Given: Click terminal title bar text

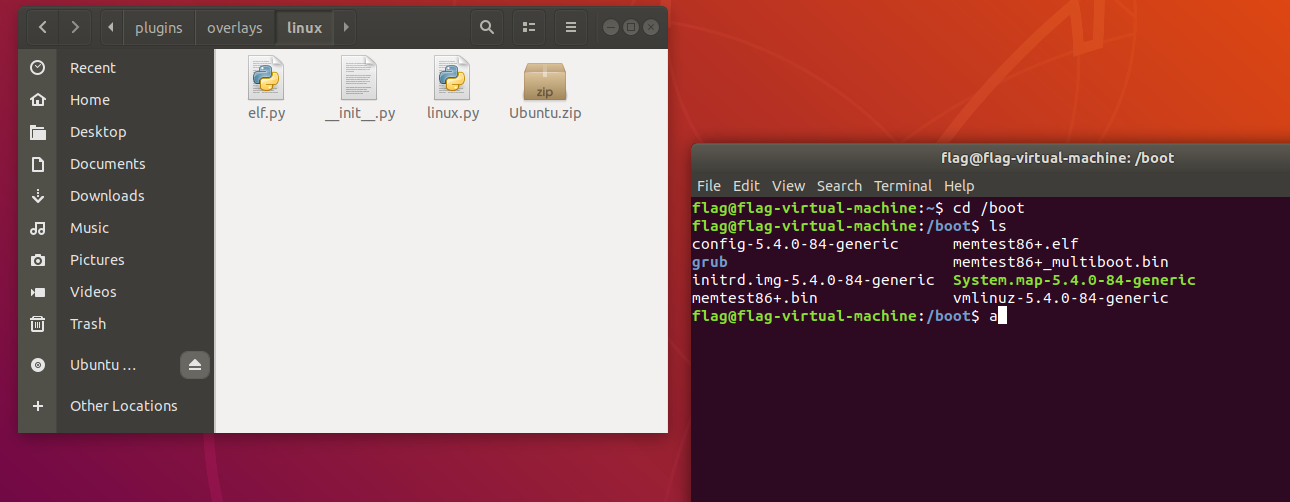Looking at the screenshot, I should pyautogui.click(x=1058, y=158).
